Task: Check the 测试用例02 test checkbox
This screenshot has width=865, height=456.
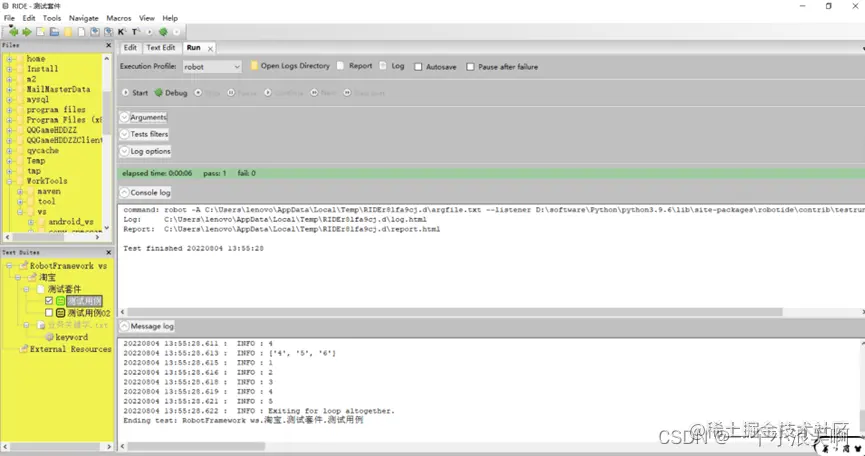Action: [x=49, y=313]
